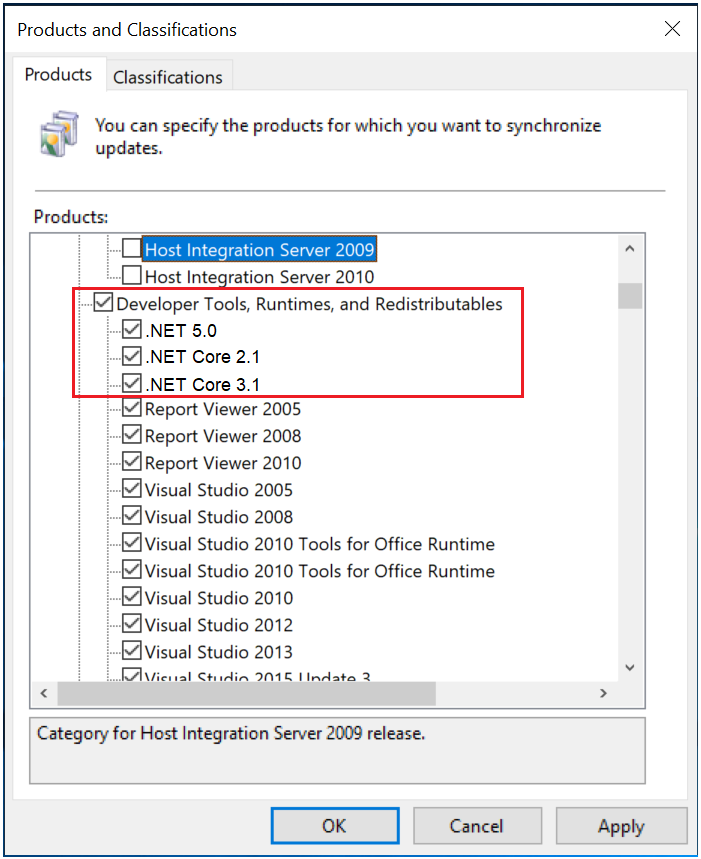Select the Products tab
The width and height of the screenshot is (701, 859).
(x=59, y=75)
